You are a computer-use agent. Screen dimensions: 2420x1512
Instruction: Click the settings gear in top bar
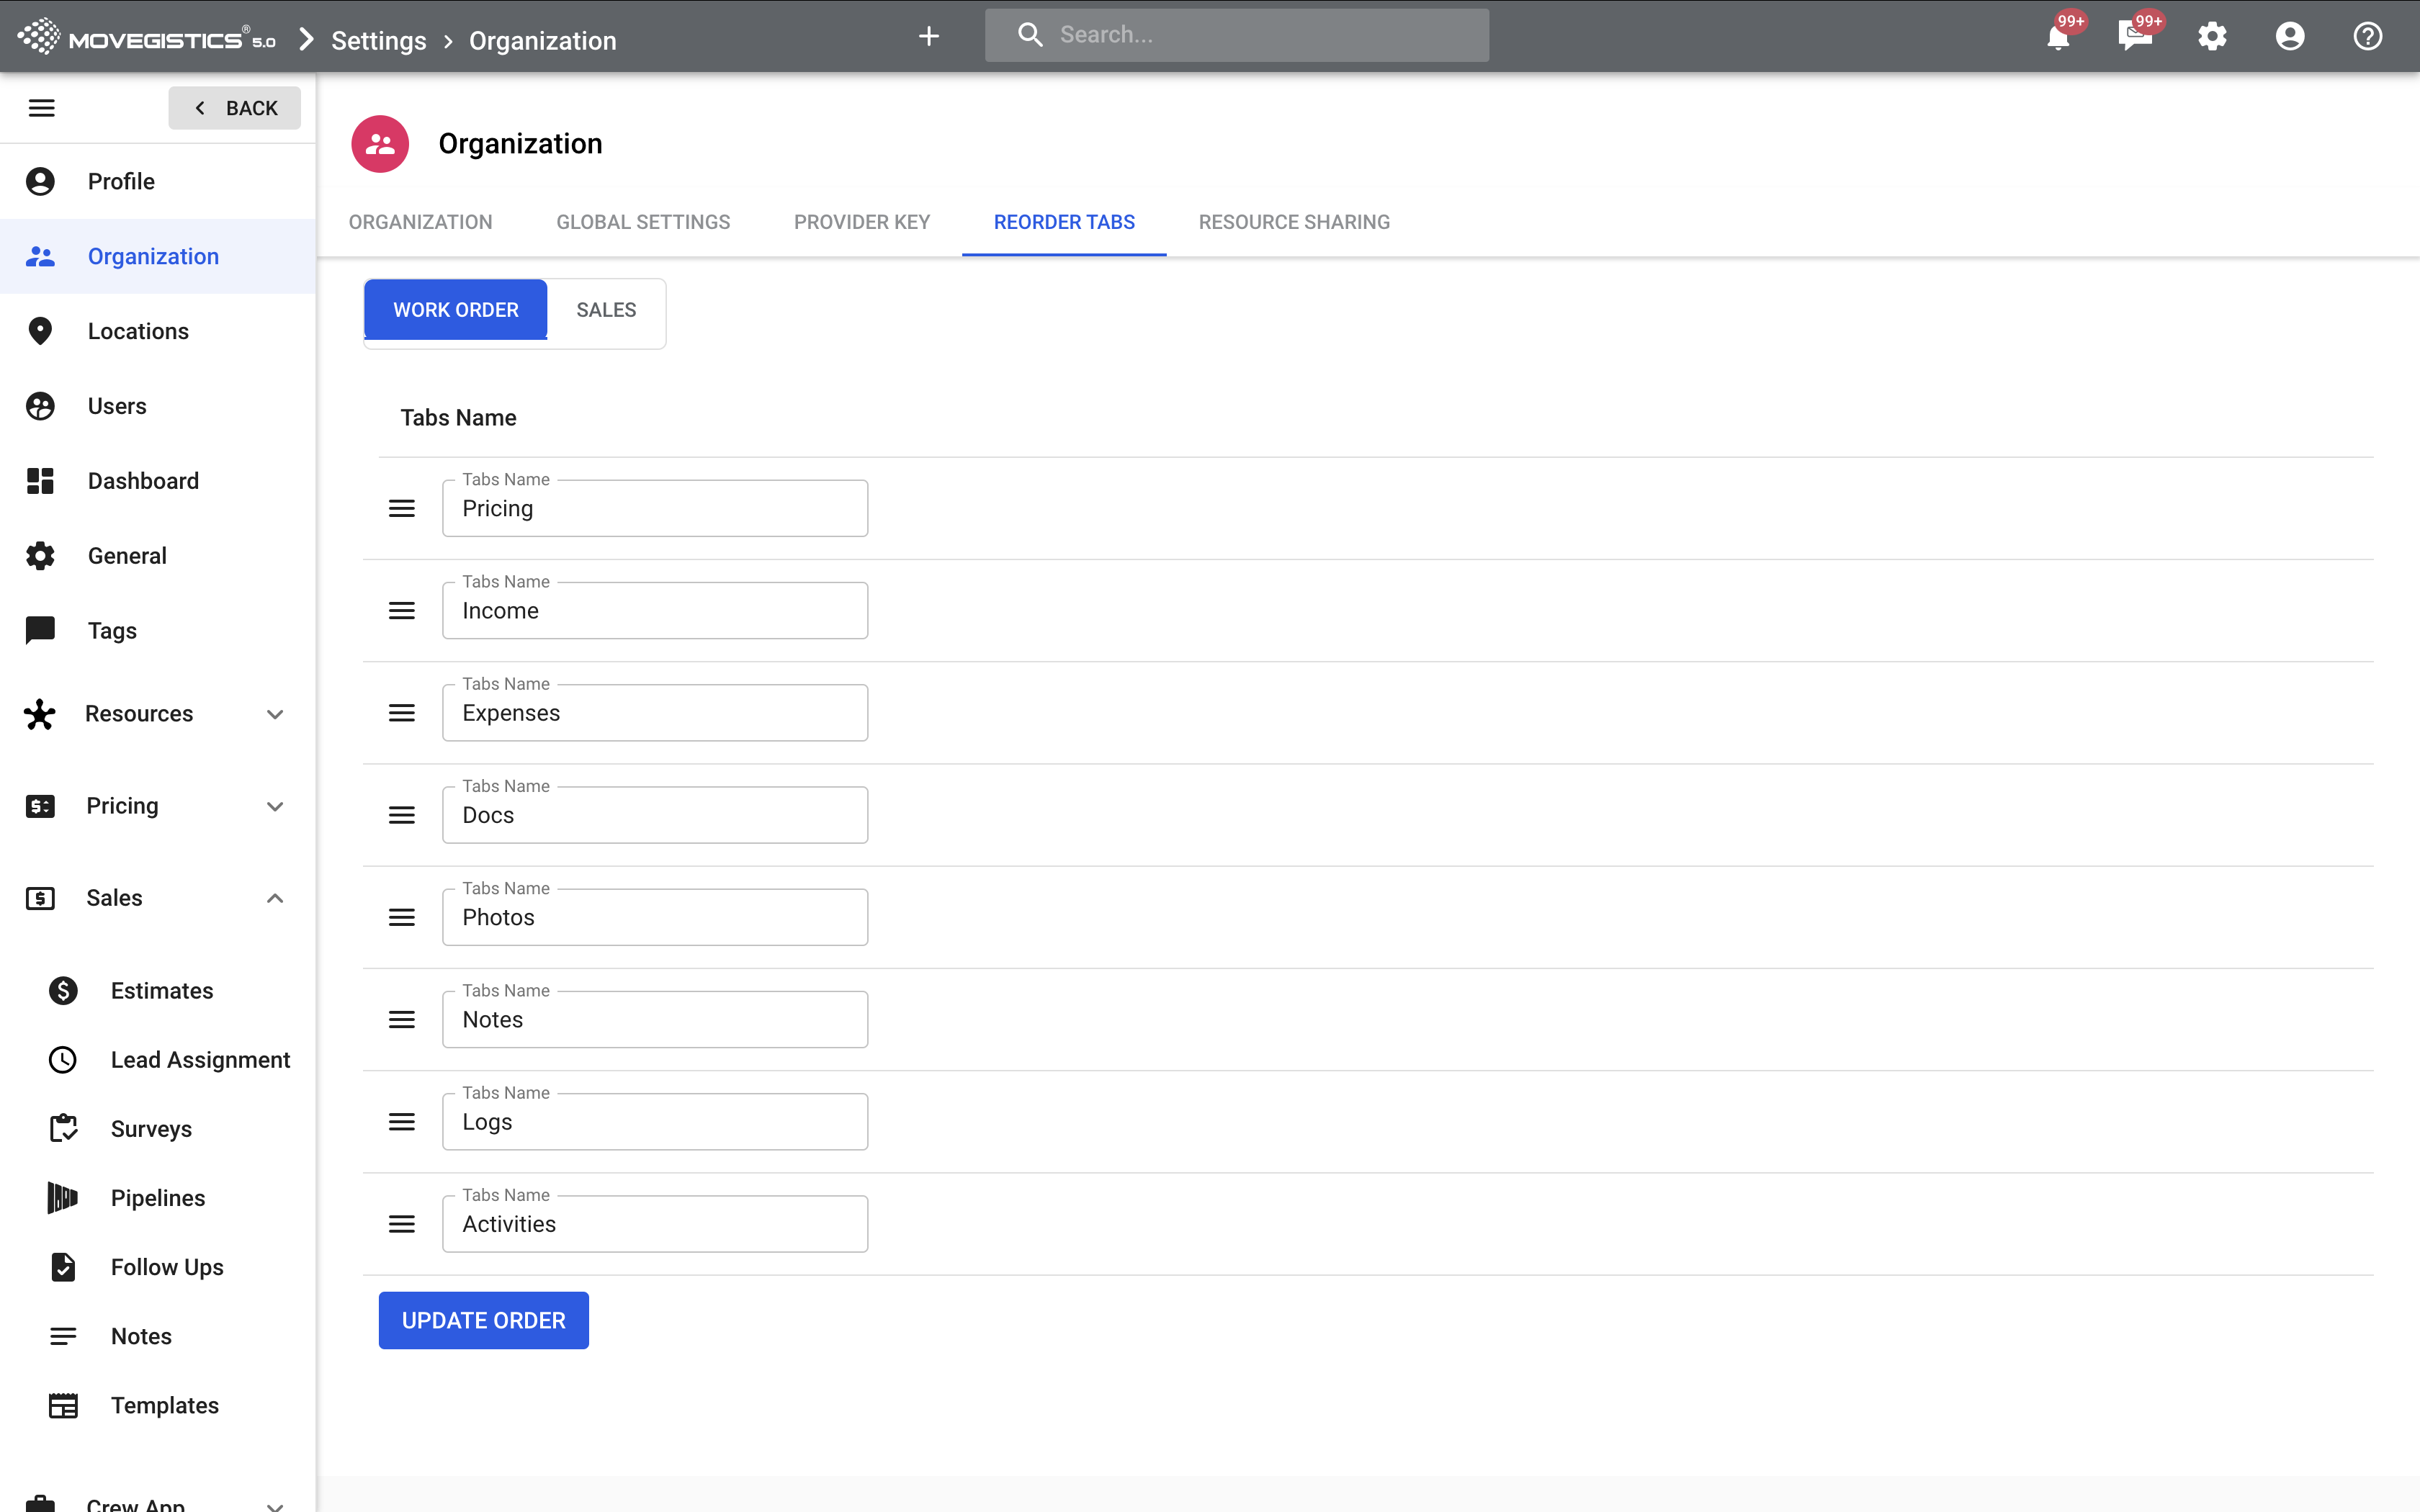point(2212,37)
